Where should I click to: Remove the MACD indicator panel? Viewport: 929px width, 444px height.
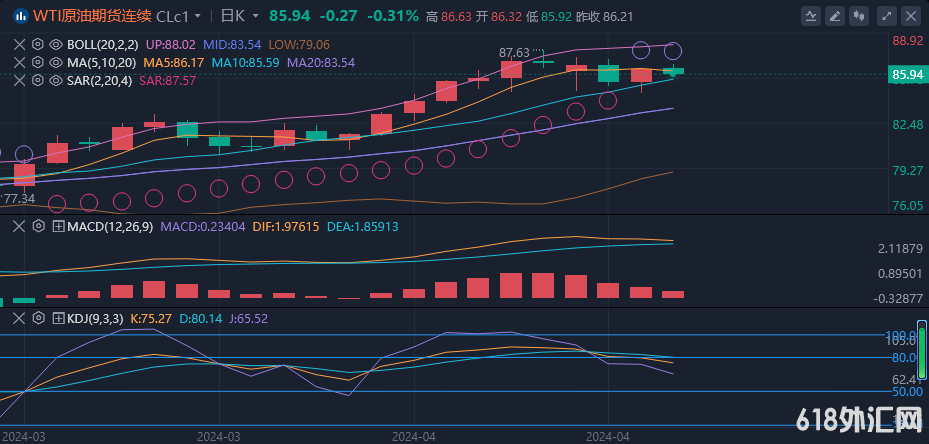click(20, 226)
